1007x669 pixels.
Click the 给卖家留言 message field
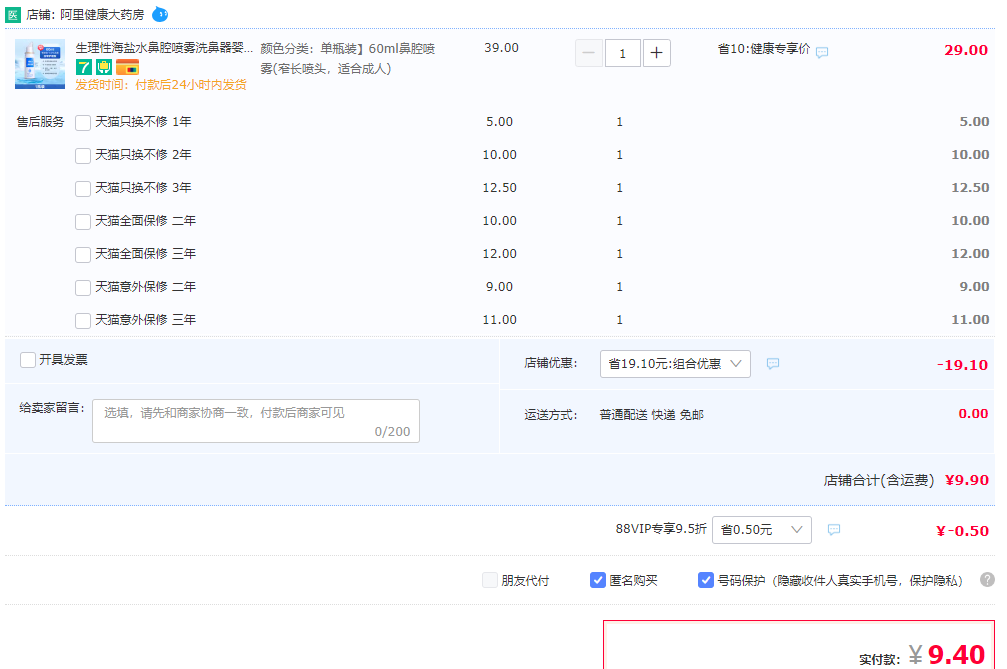[256, 421]
